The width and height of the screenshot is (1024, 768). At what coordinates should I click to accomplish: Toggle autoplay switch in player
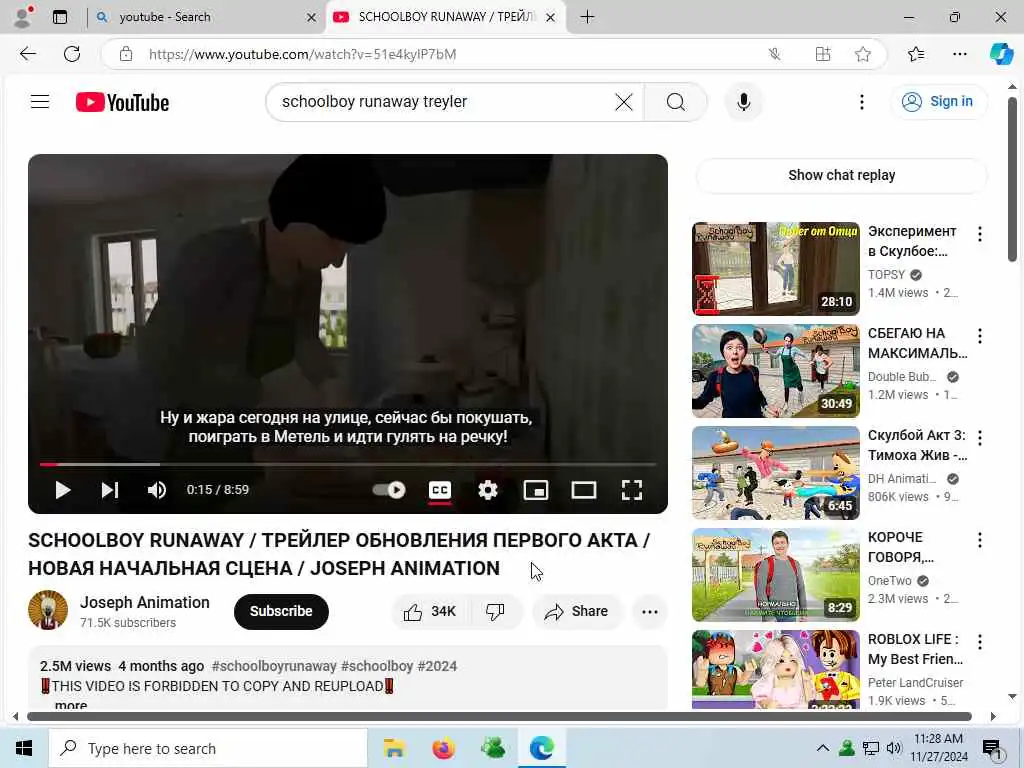(x=389, y=490)
